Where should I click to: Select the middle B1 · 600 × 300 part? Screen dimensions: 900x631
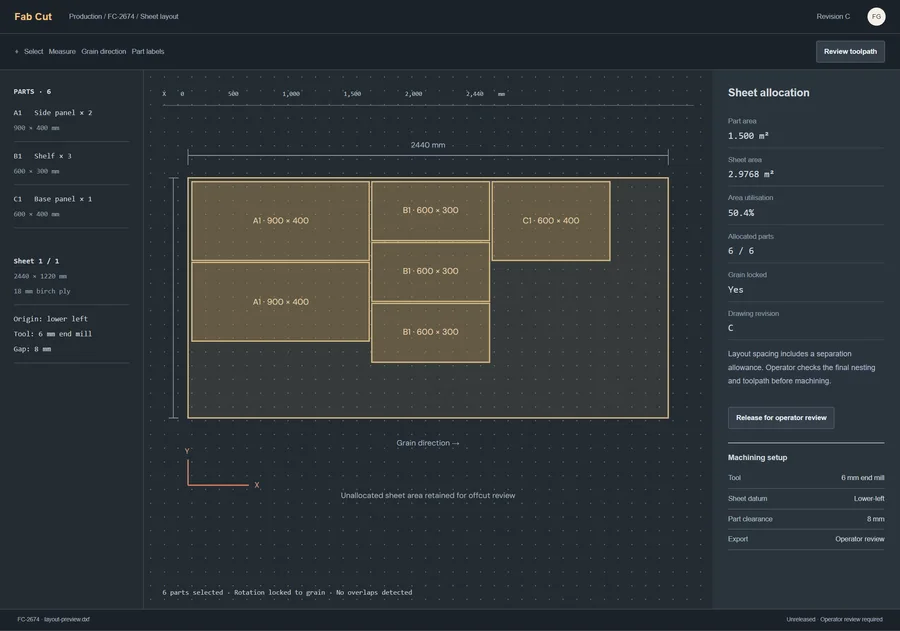click(430, 272)
